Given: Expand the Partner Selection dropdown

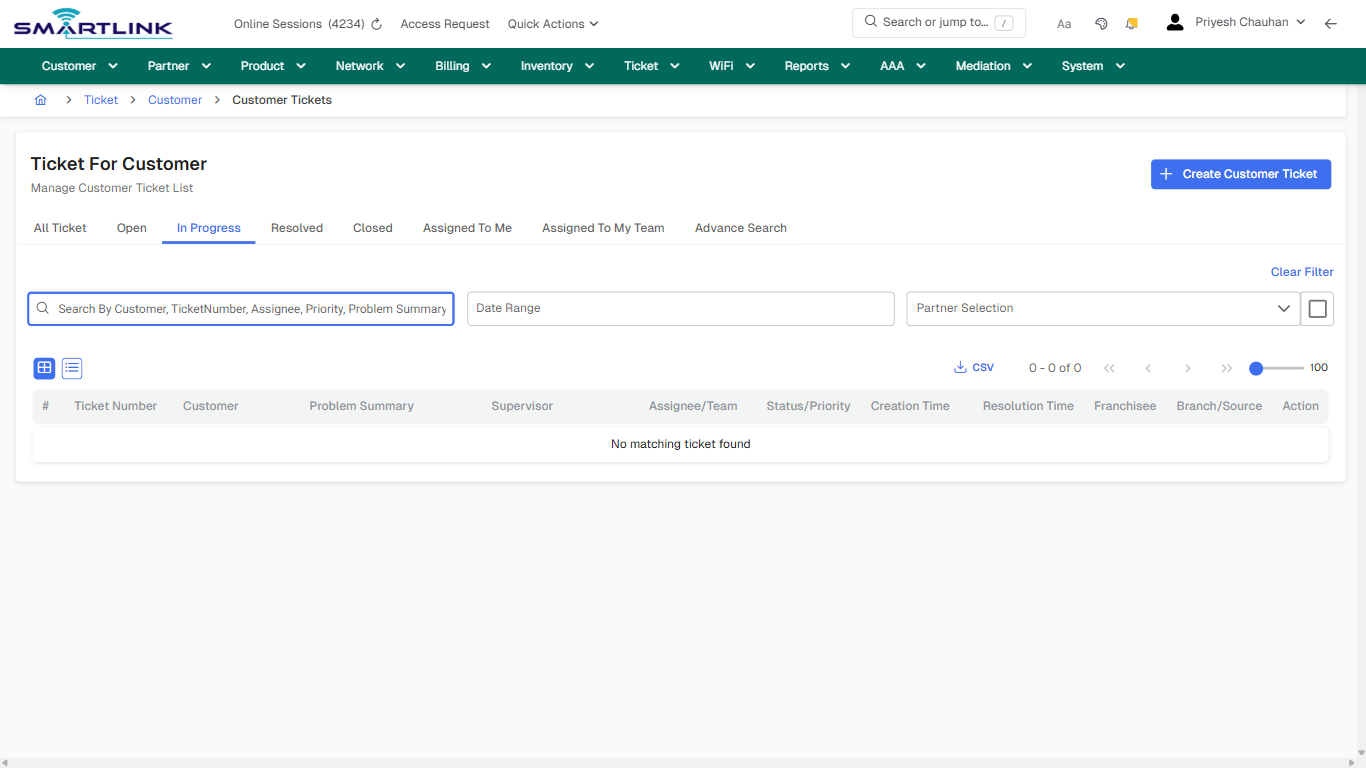Looking at the screenshot, I should click(x=1284, y=308).
